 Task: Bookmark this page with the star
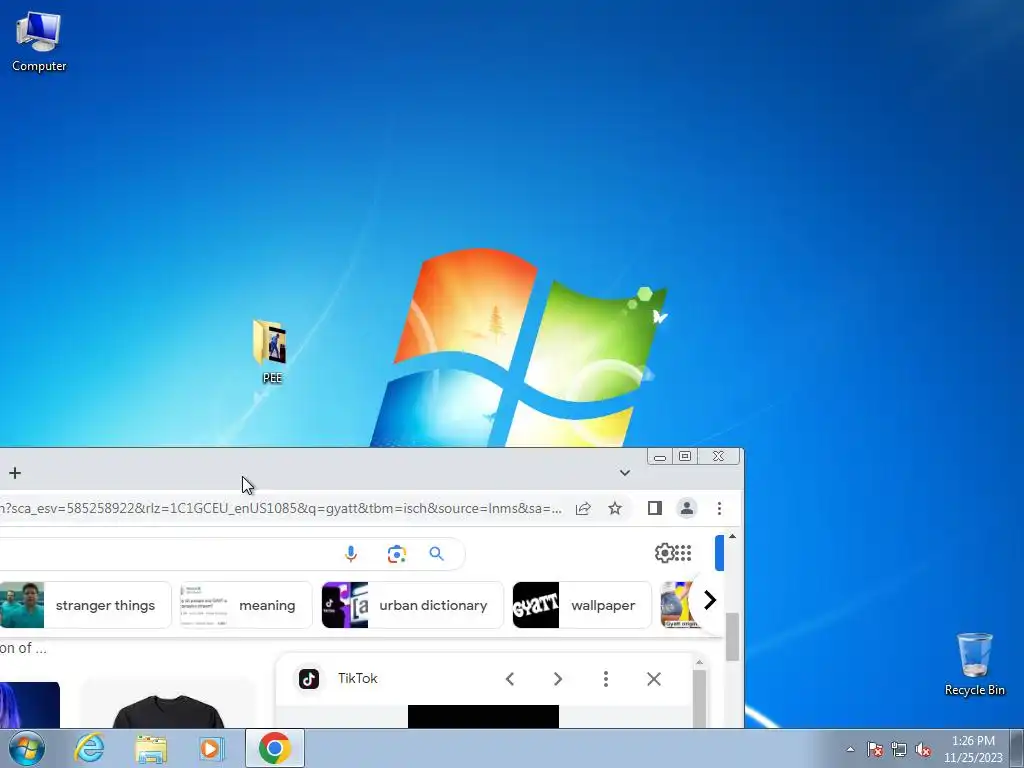(615, 508)
